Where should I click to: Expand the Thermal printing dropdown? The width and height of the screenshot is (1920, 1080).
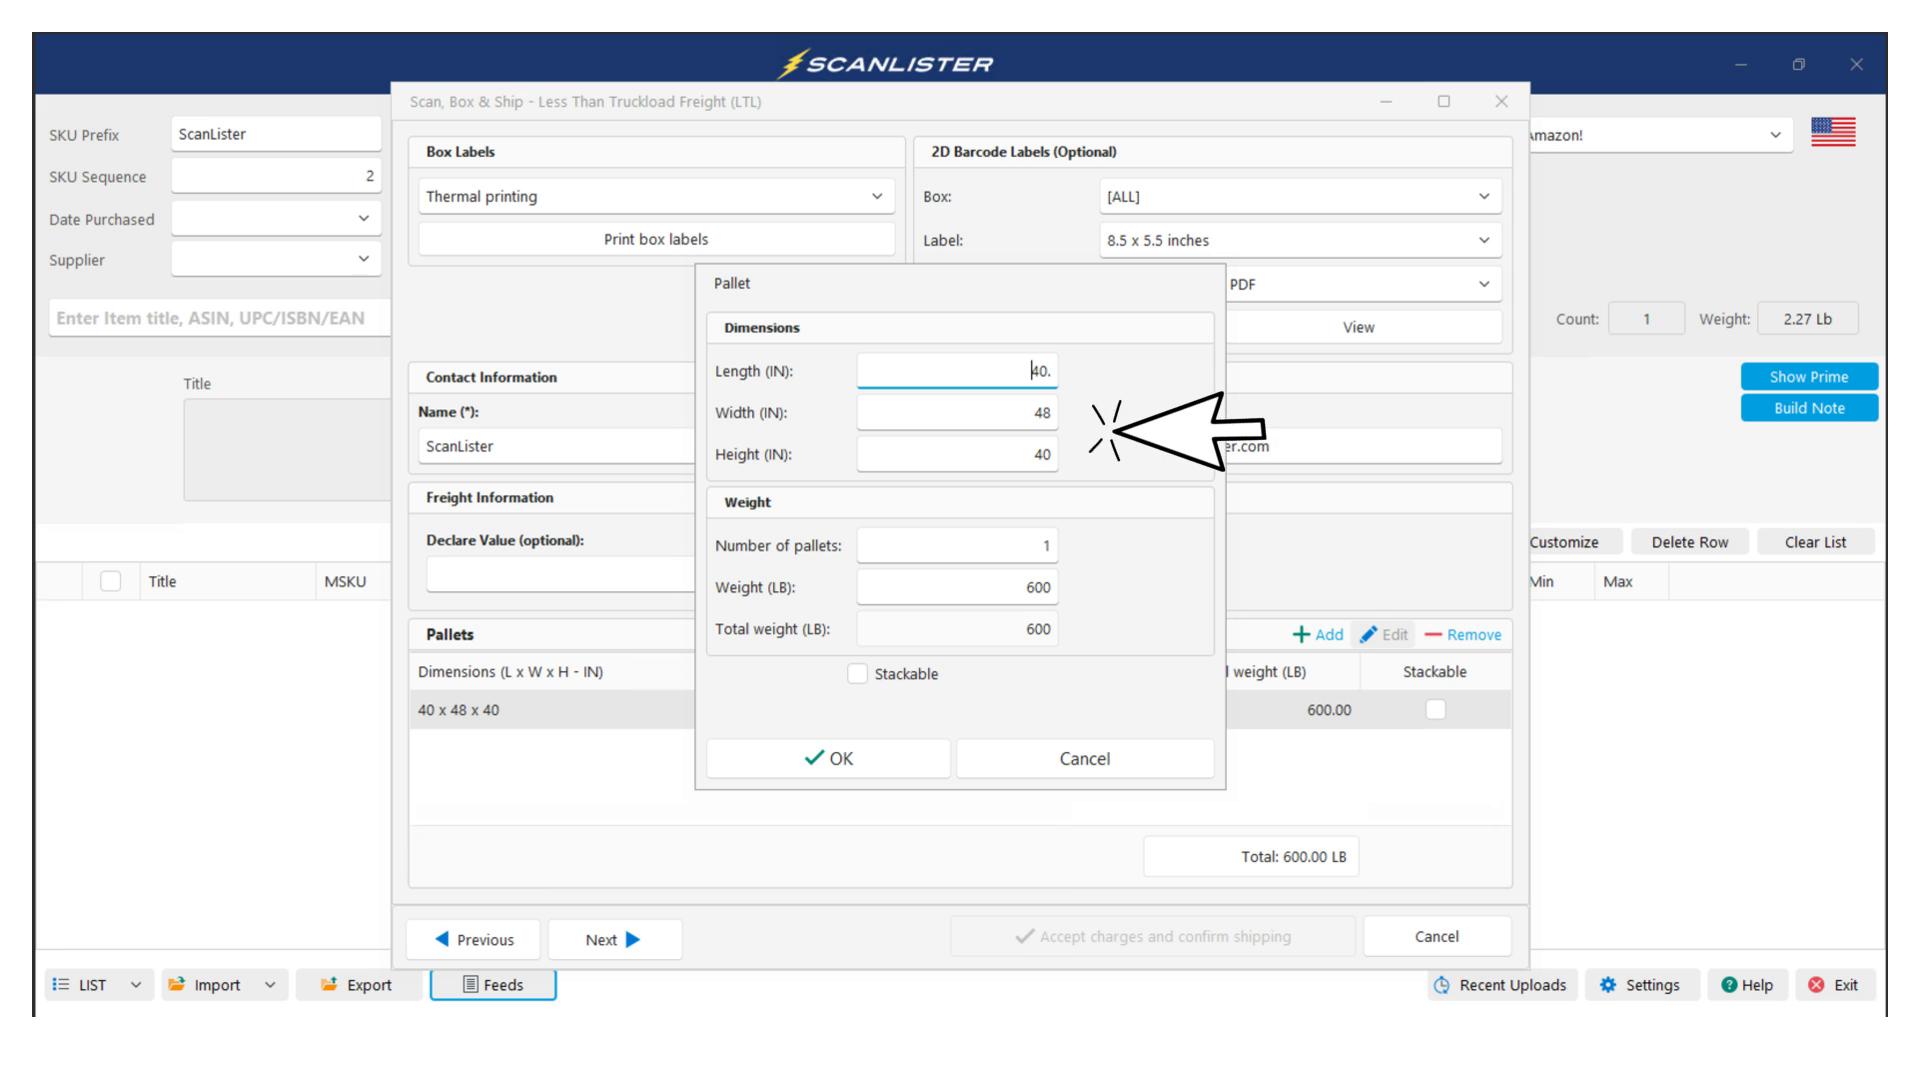tap(876, 197)
